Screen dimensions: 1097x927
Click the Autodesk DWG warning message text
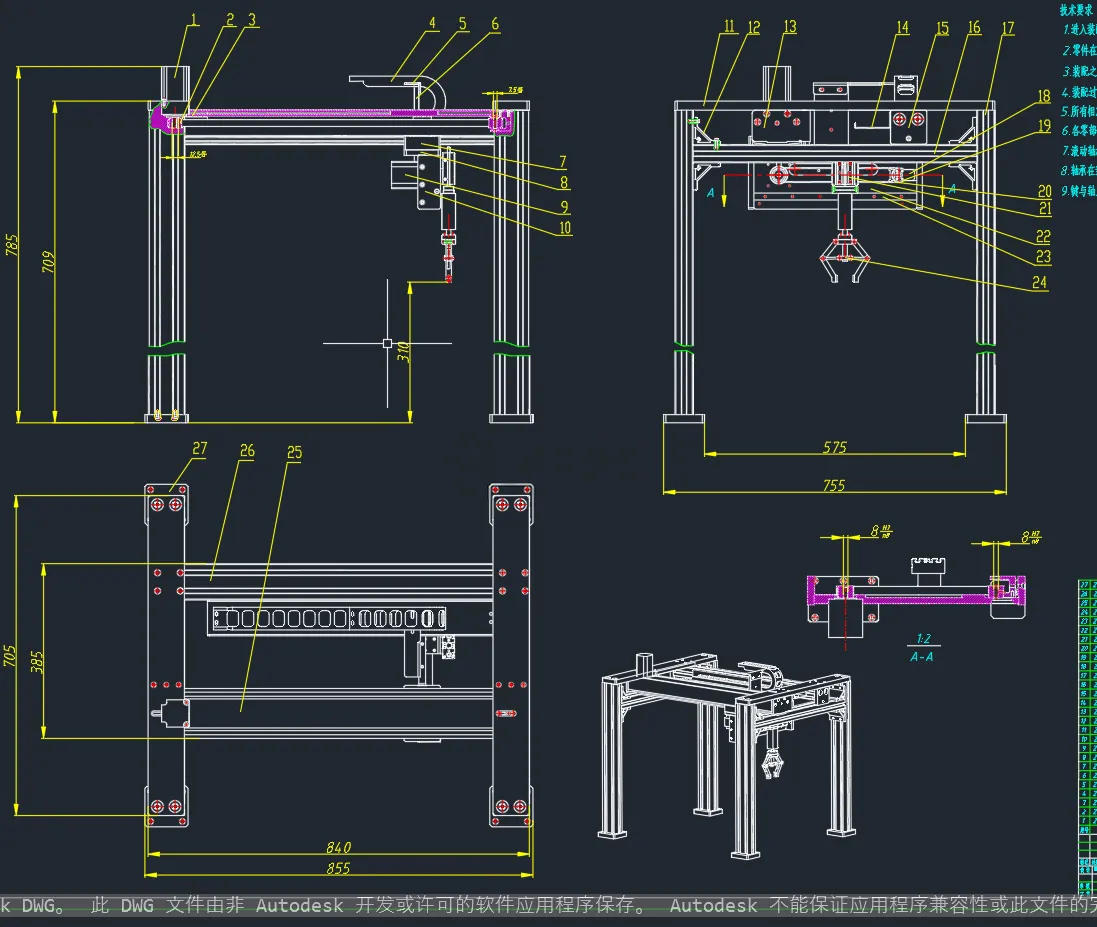(x=548, y=905)
